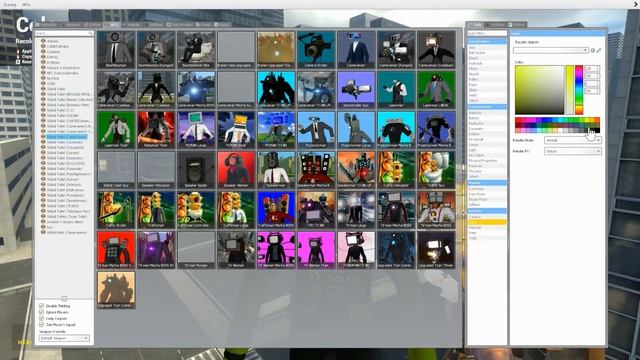The height and width of the screenshot is (360, 640).
Task: Select the Laserman LARGE icon
Action: (x=436, y=89)
